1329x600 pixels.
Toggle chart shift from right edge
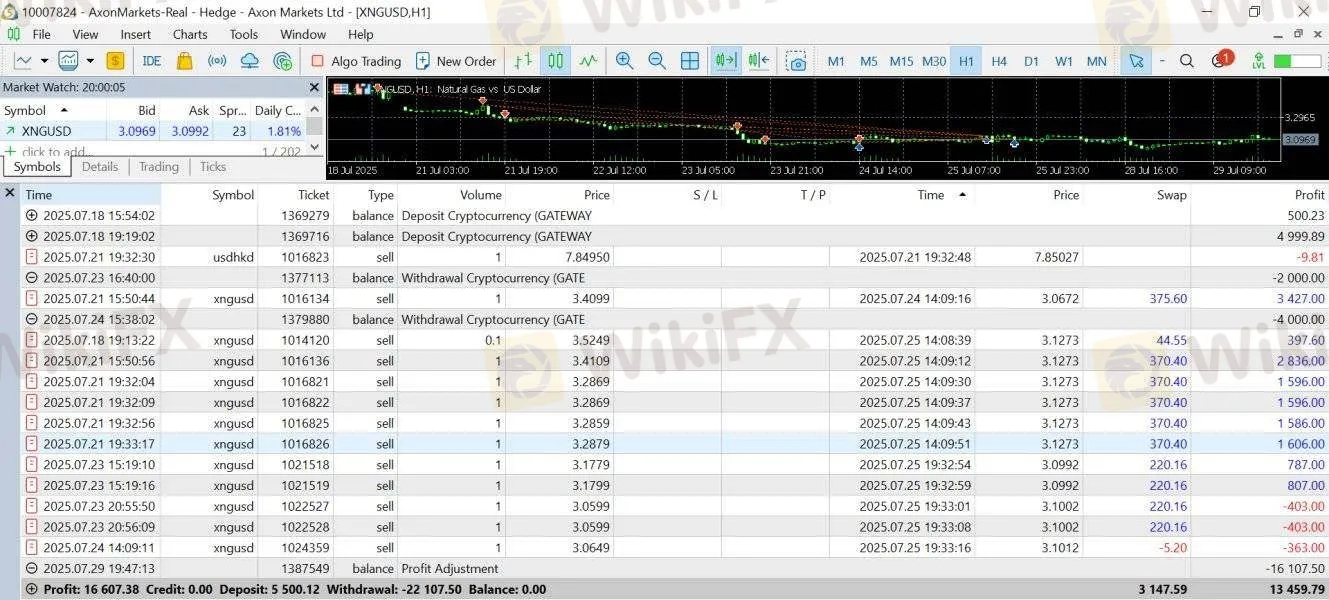tap(758, 61)
